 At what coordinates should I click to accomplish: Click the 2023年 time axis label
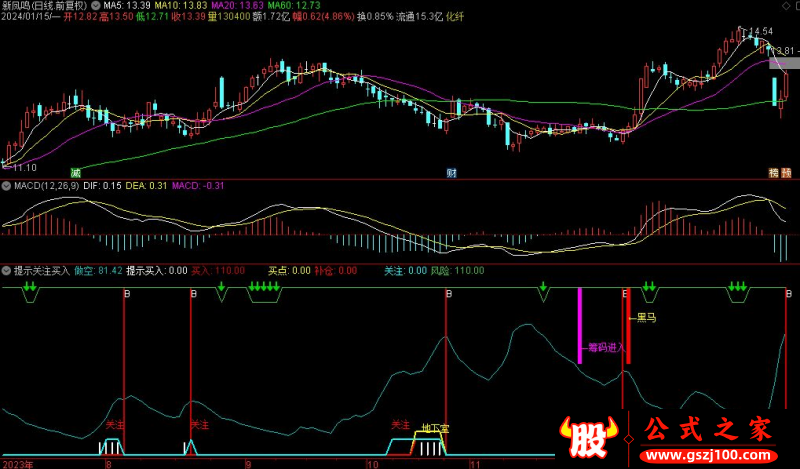pos(18,465)
